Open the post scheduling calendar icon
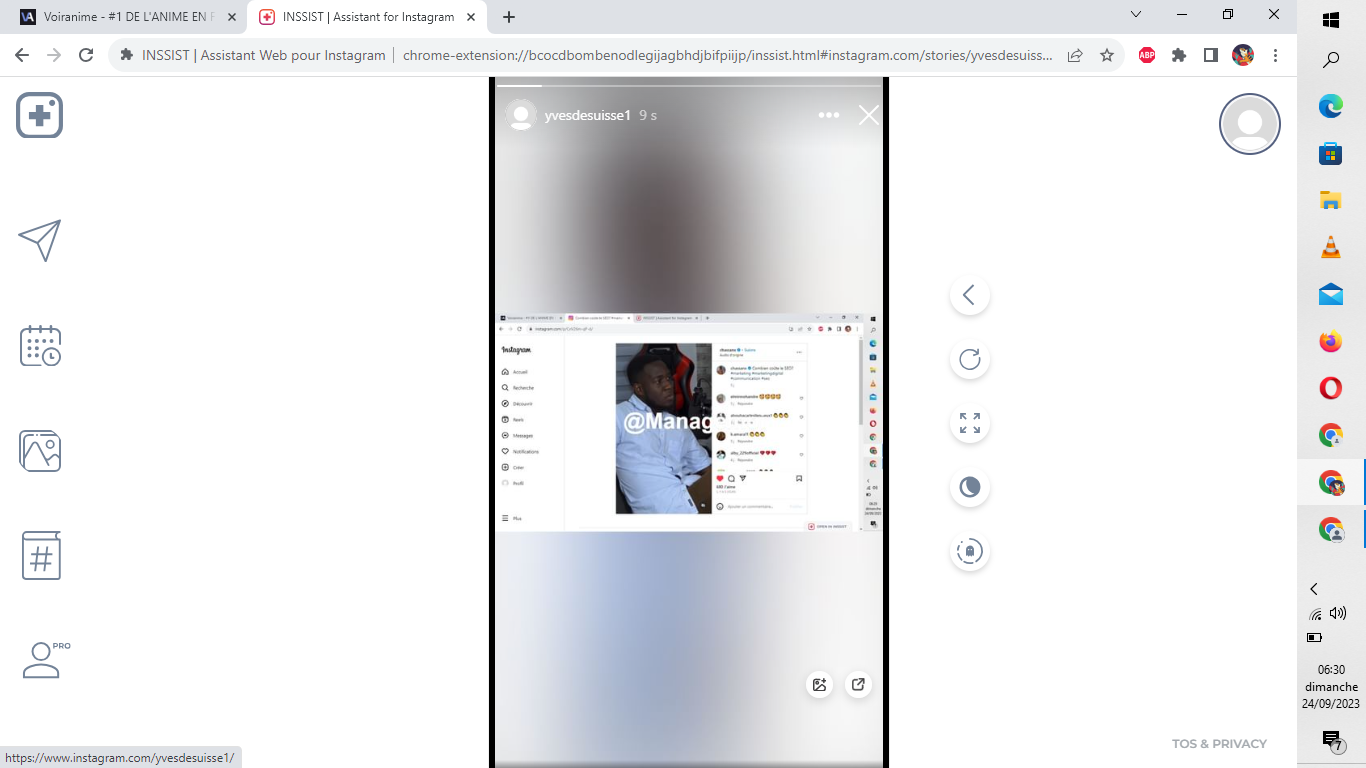Image resolution: width=1366 pixels, height=768 pixels. coord(40,345)
